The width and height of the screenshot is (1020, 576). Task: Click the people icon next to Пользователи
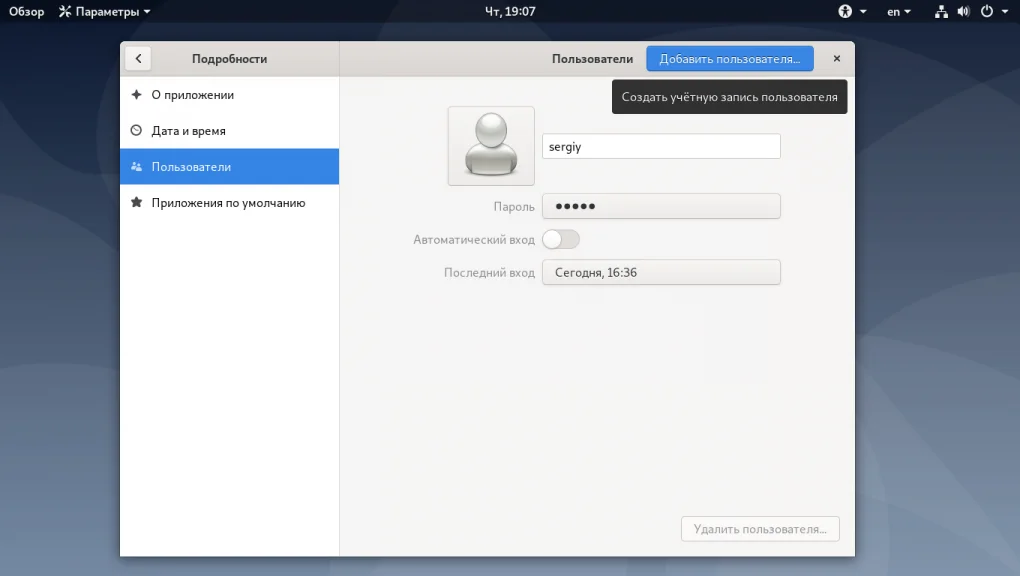tap(136, 166)
